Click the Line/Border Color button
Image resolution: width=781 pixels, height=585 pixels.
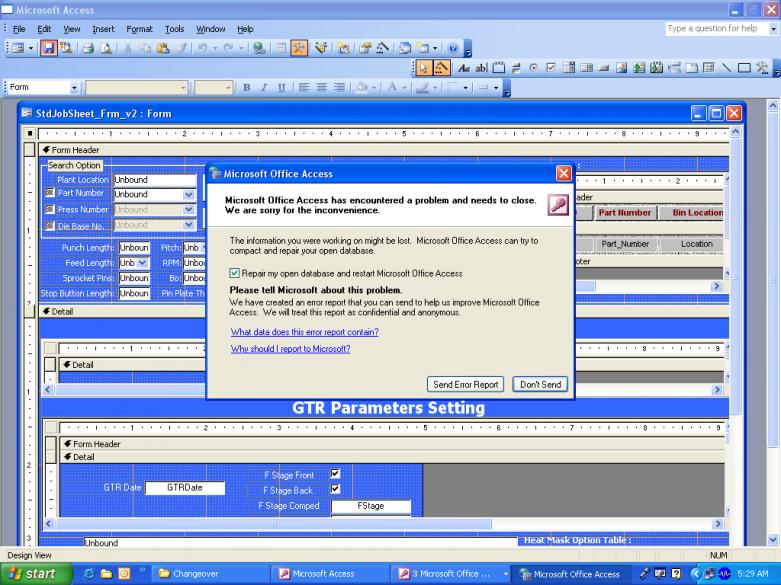pyautogui.click(x=422, y=88)
